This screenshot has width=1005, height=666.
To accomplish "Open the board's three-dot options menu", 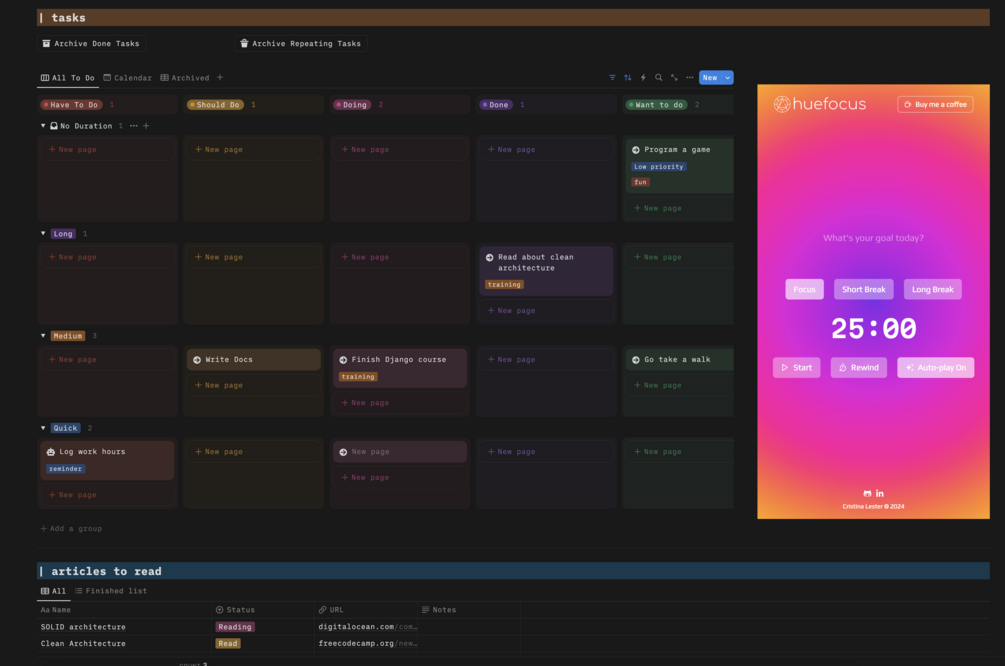I will point(690,78).
